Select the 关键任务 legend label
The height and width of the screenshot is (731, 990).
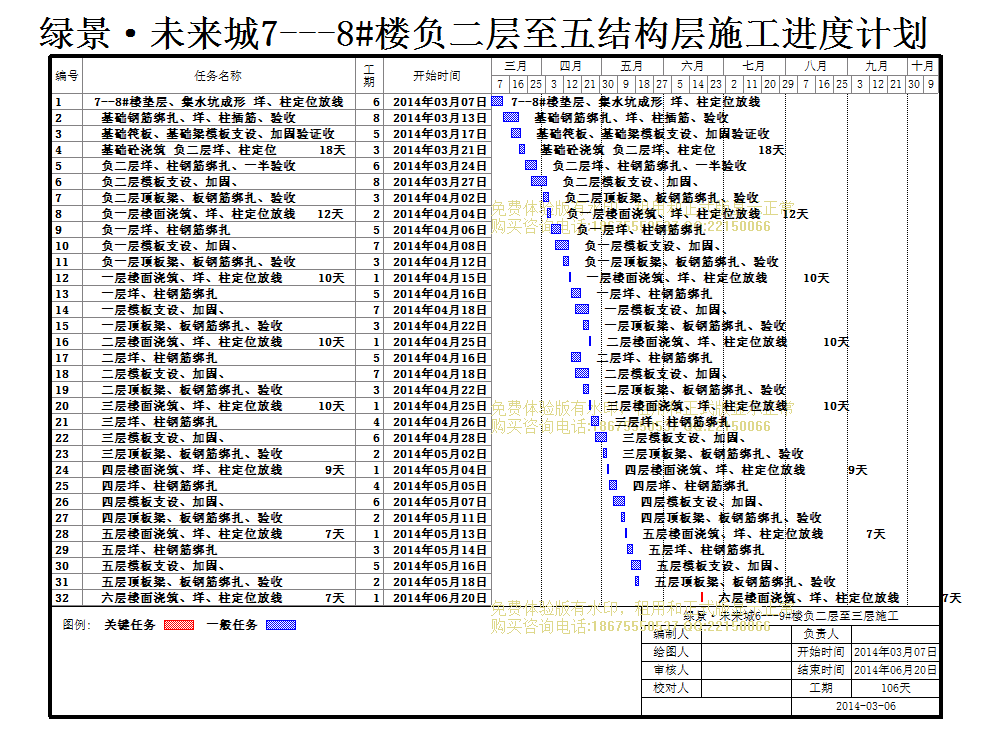(129, 625)
